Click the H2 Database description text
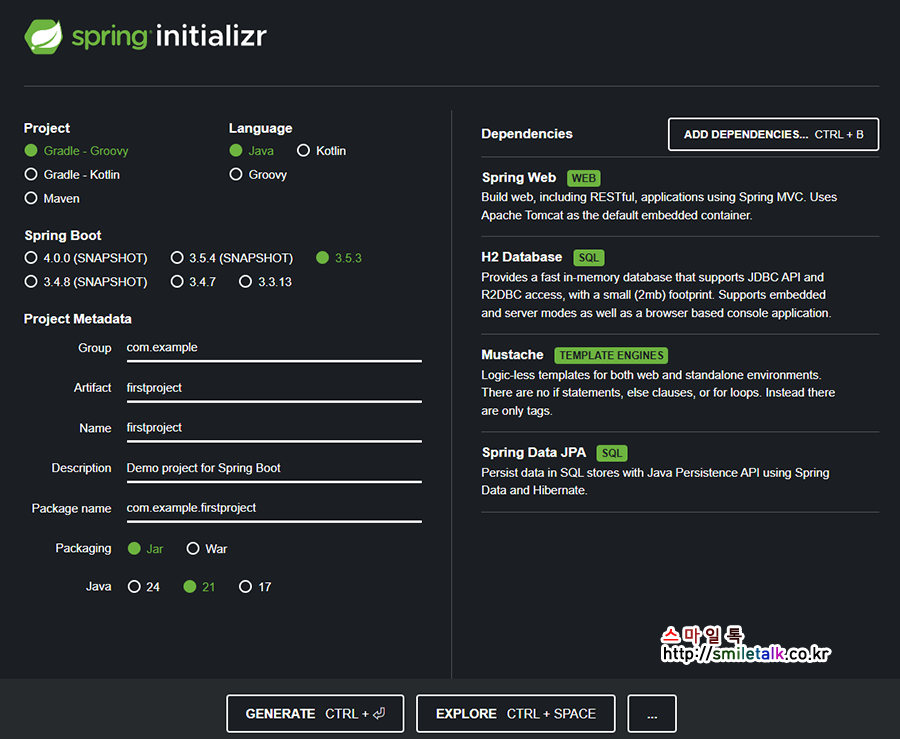The image size is (900, 739). click(656, 295)
